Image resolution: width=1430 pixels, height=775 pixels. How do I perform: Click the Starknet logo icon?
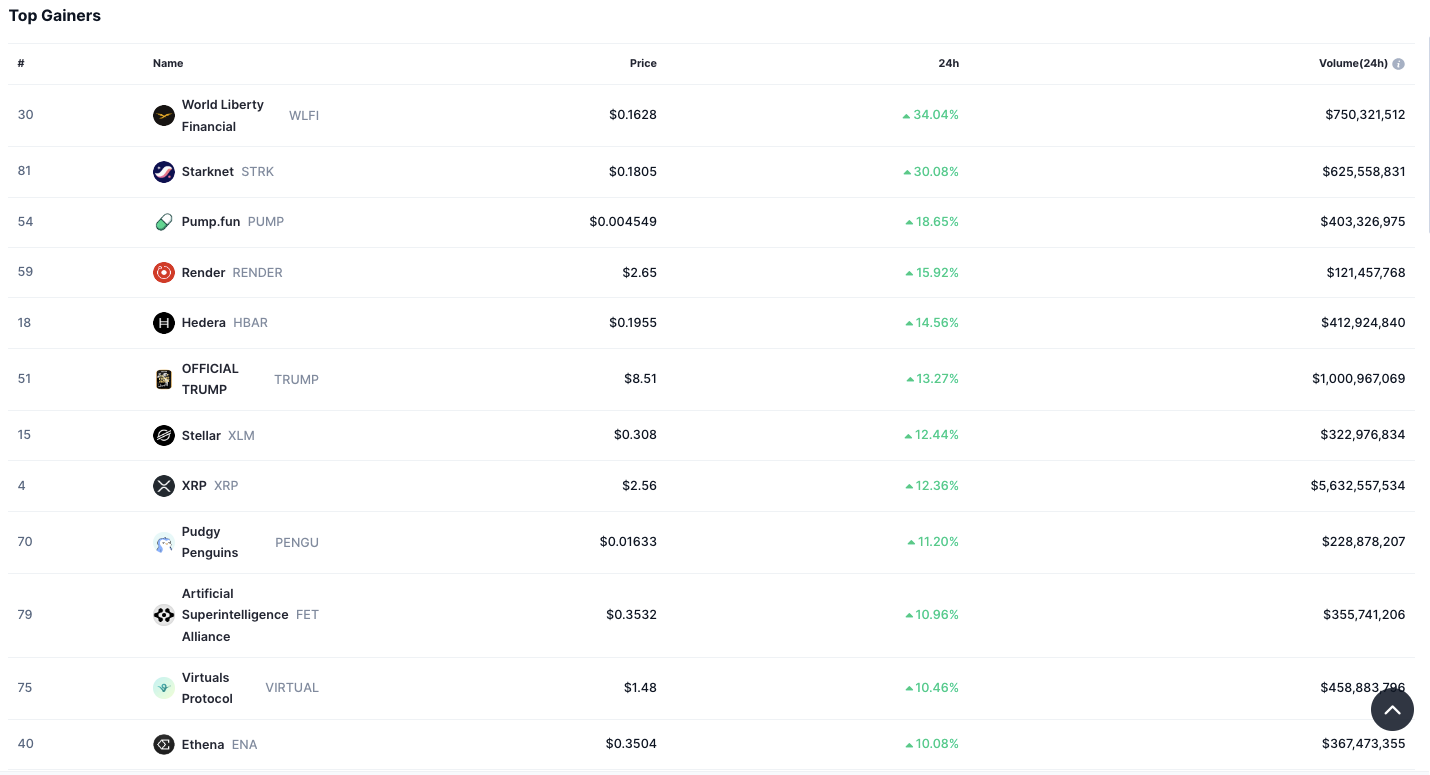point(163,171)
